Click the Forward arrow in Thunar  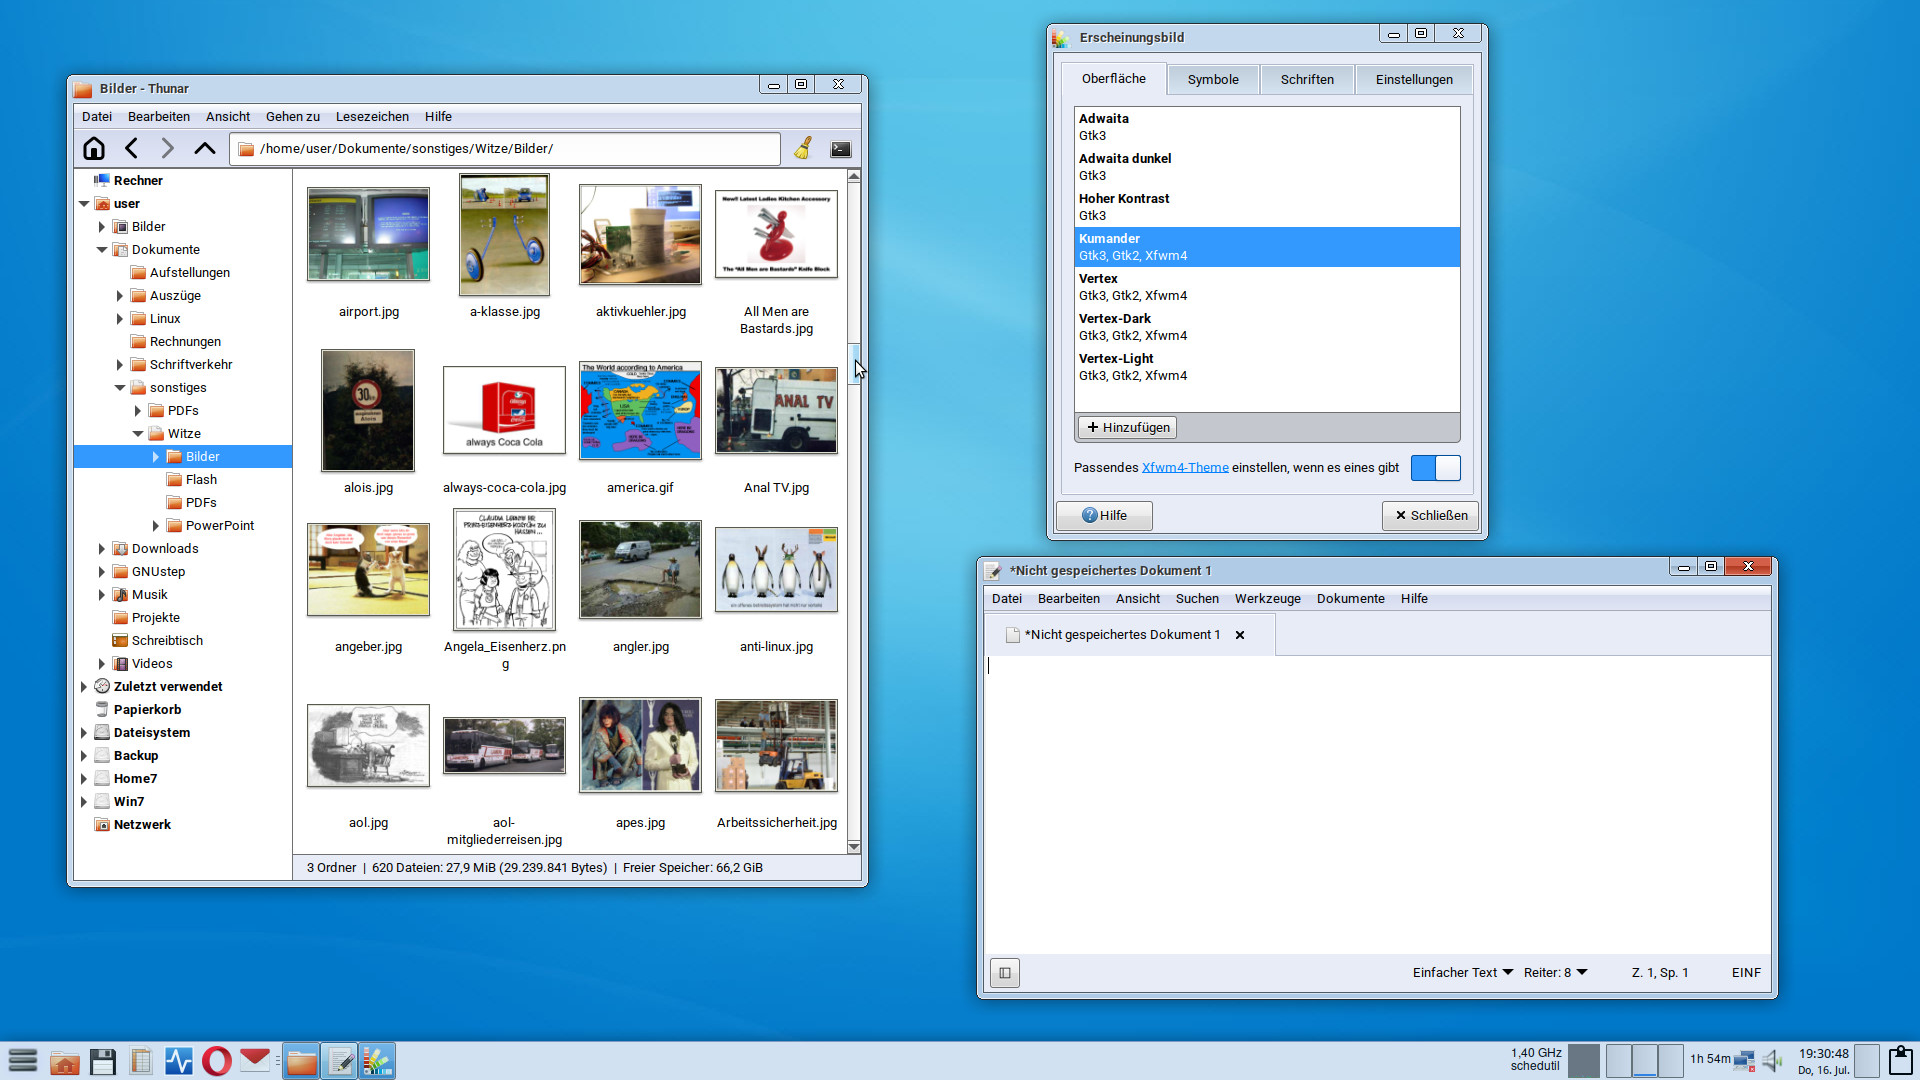168,149
